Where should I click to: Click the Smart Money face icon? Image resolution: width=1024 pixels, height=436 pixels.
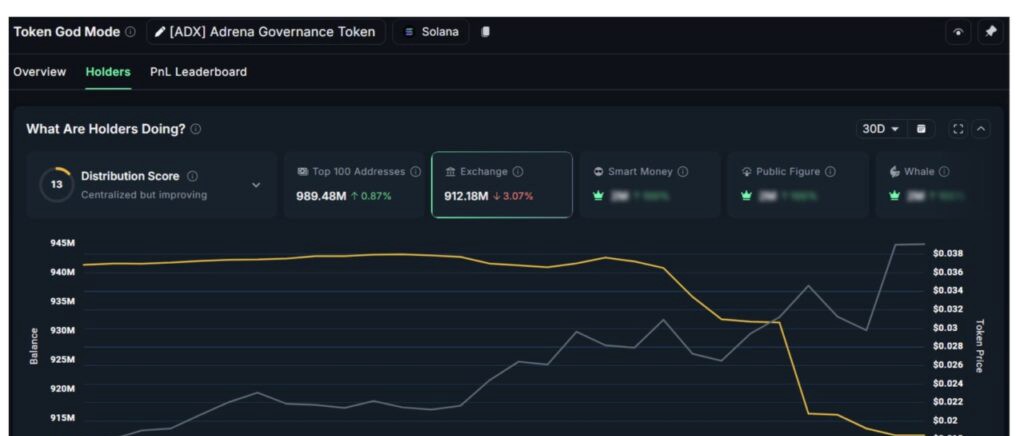tap(598, 172)
